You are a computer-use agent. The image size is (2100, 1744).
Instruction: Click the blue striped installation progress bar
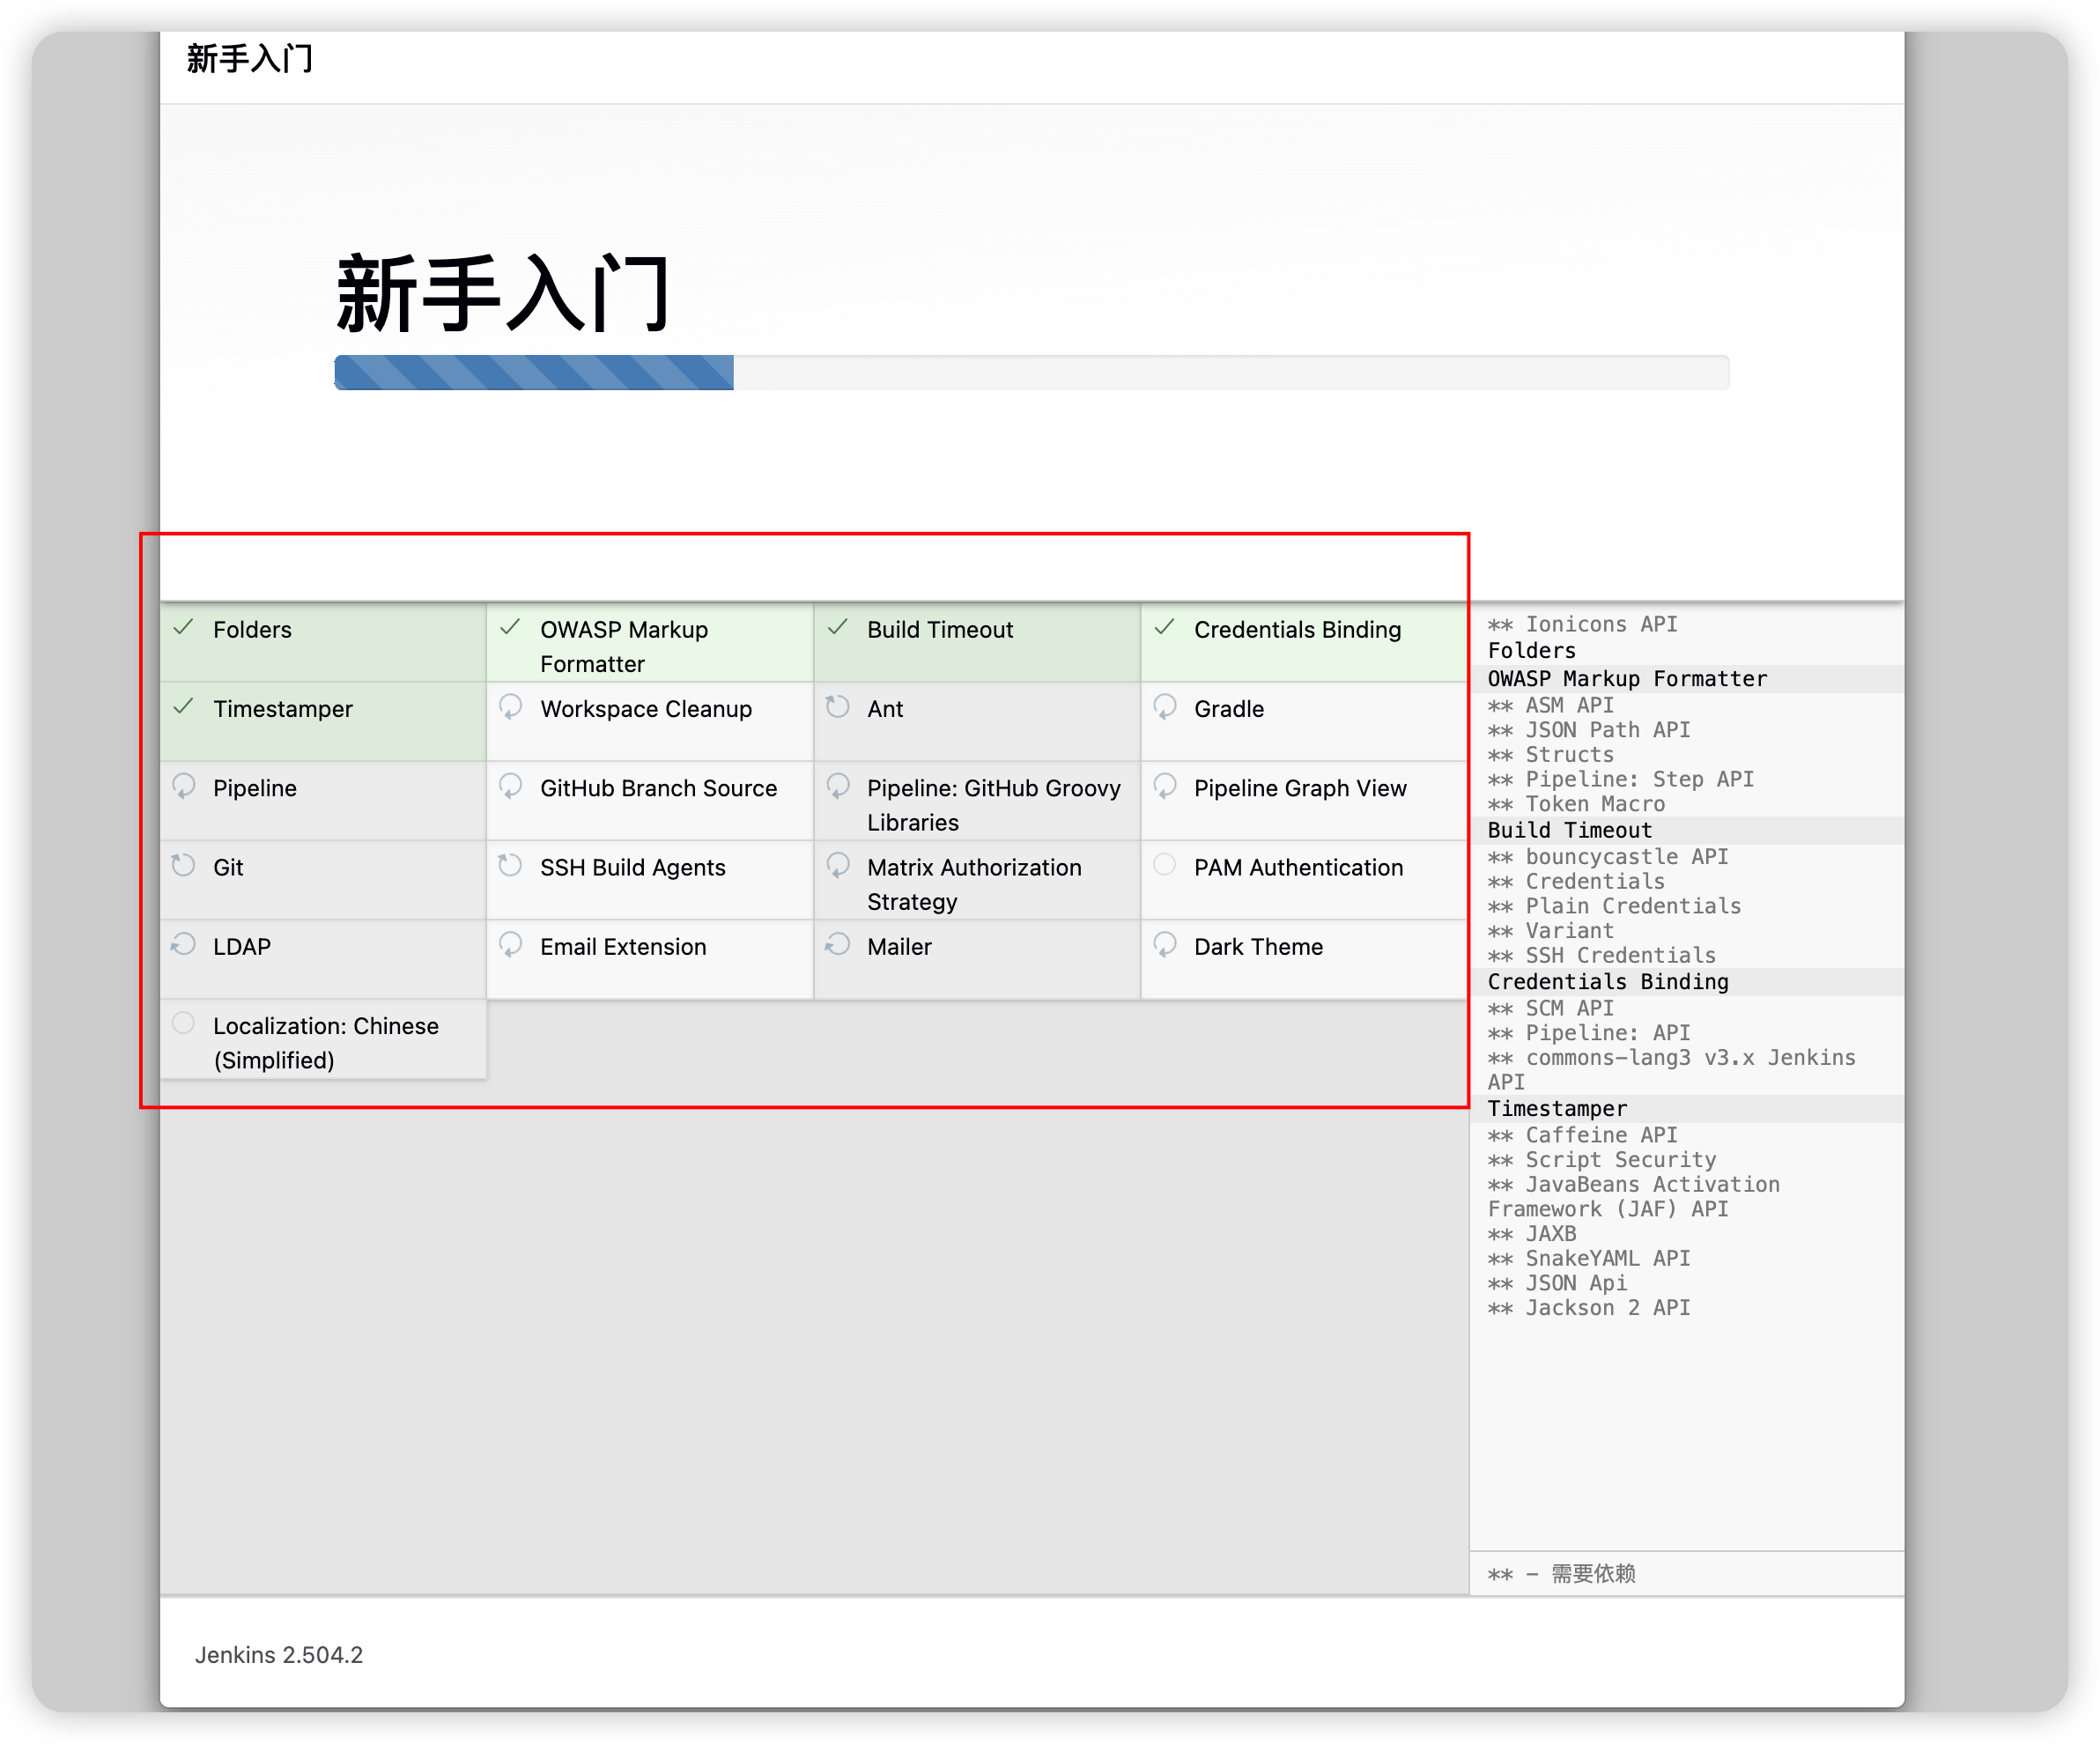(534, 373)
